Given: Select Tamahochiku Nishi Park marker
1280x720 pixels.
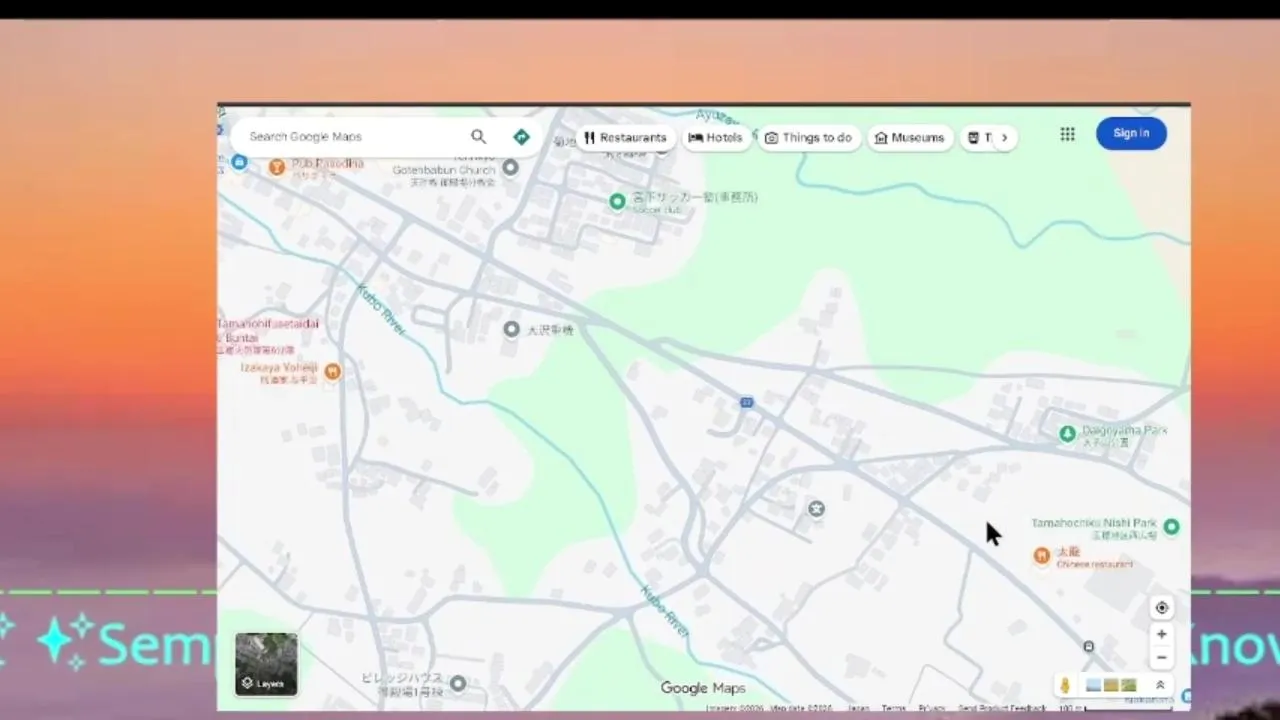Looking at the screenshot, I should (1171, 526).
